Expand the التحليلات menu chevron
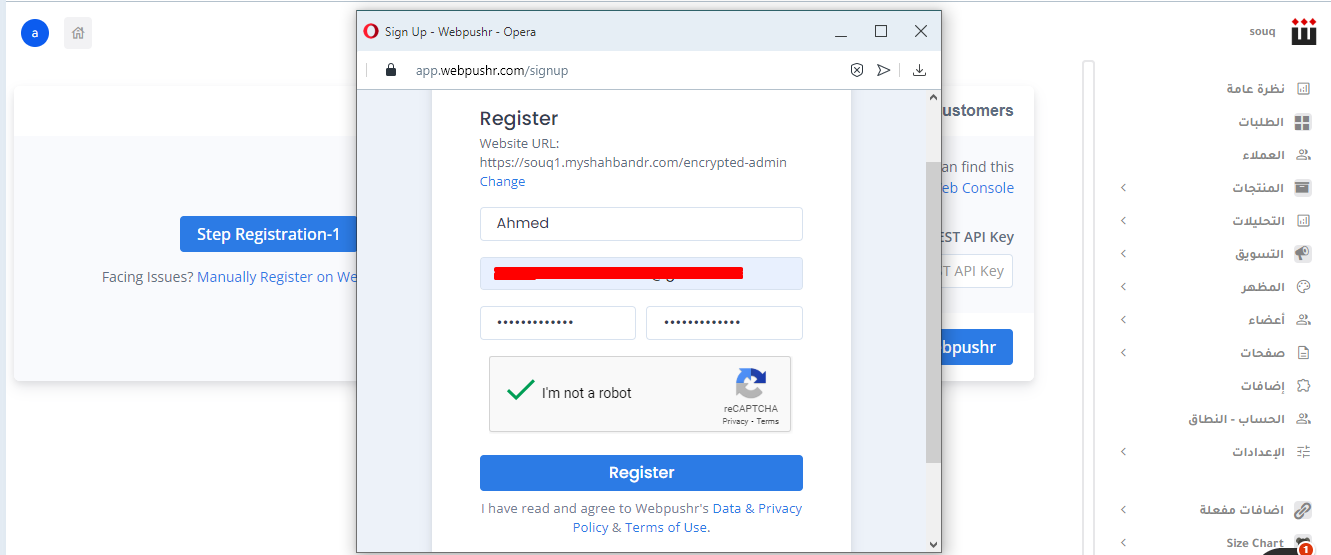This screenshot has width=1331, height=555. [x=1123, y=221]
